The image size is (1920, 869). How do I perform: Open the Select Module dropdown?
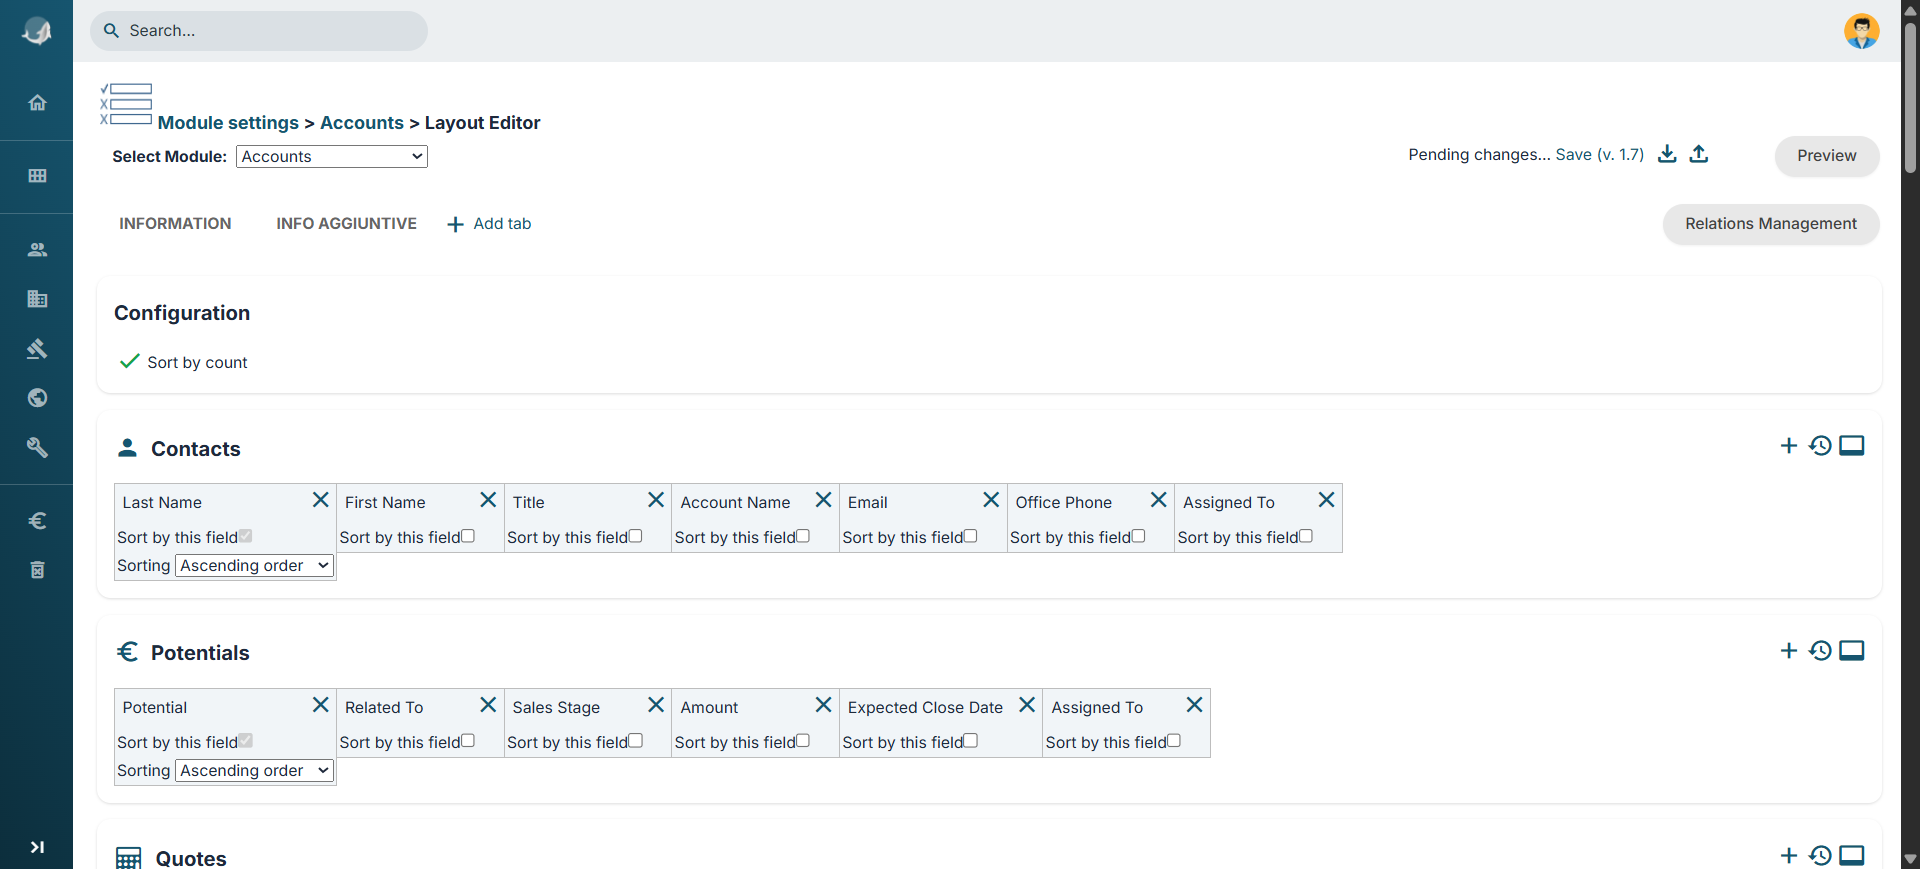(332, 156)
